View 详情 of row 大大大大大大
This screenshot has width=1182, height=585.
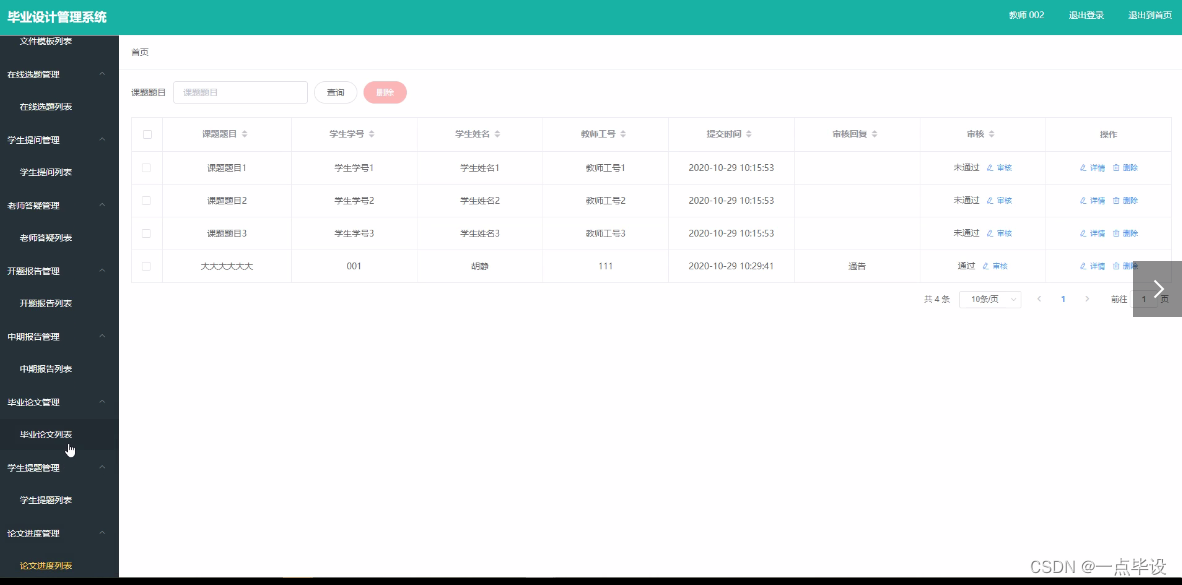pyautogui.click(x=1092, y=266)
